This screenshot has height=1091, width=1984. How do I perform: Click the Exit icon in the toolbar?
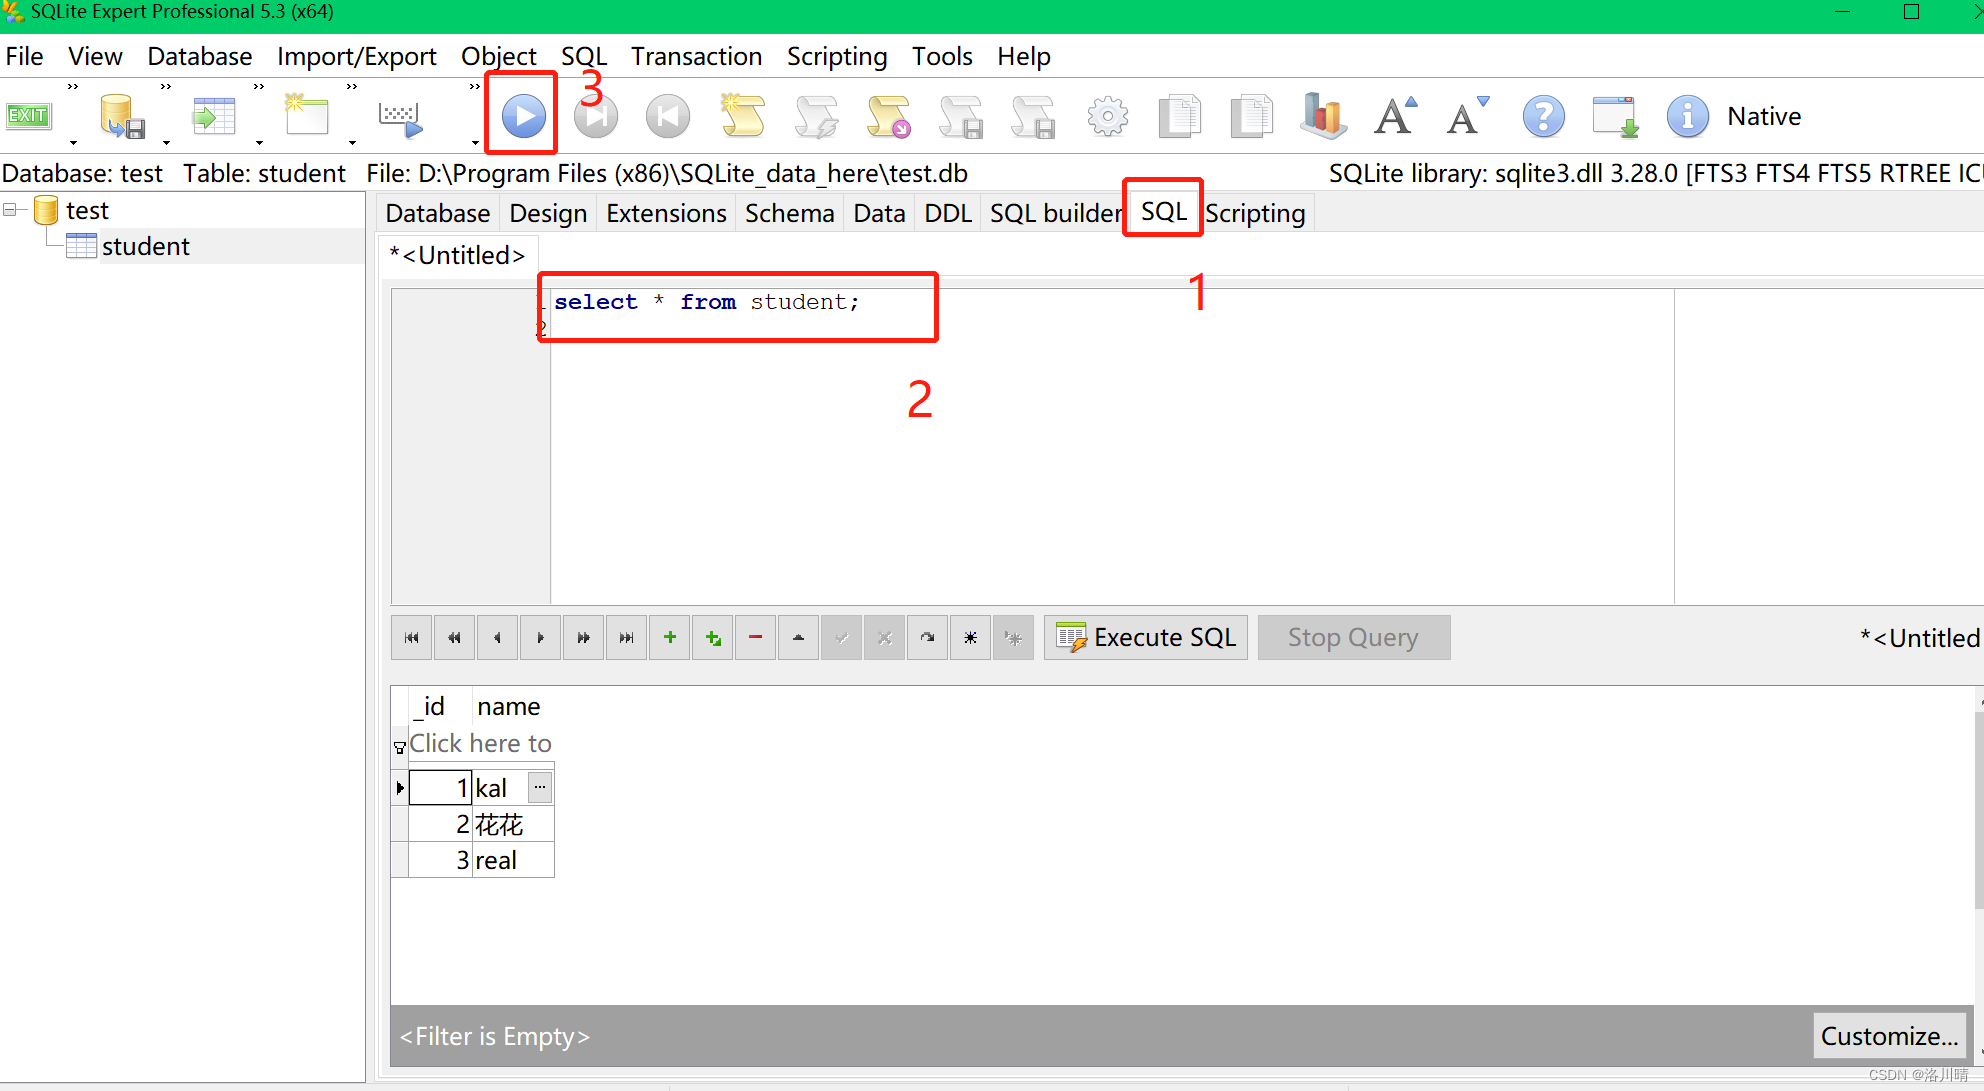pyautogui.click(x=27, y=115)
